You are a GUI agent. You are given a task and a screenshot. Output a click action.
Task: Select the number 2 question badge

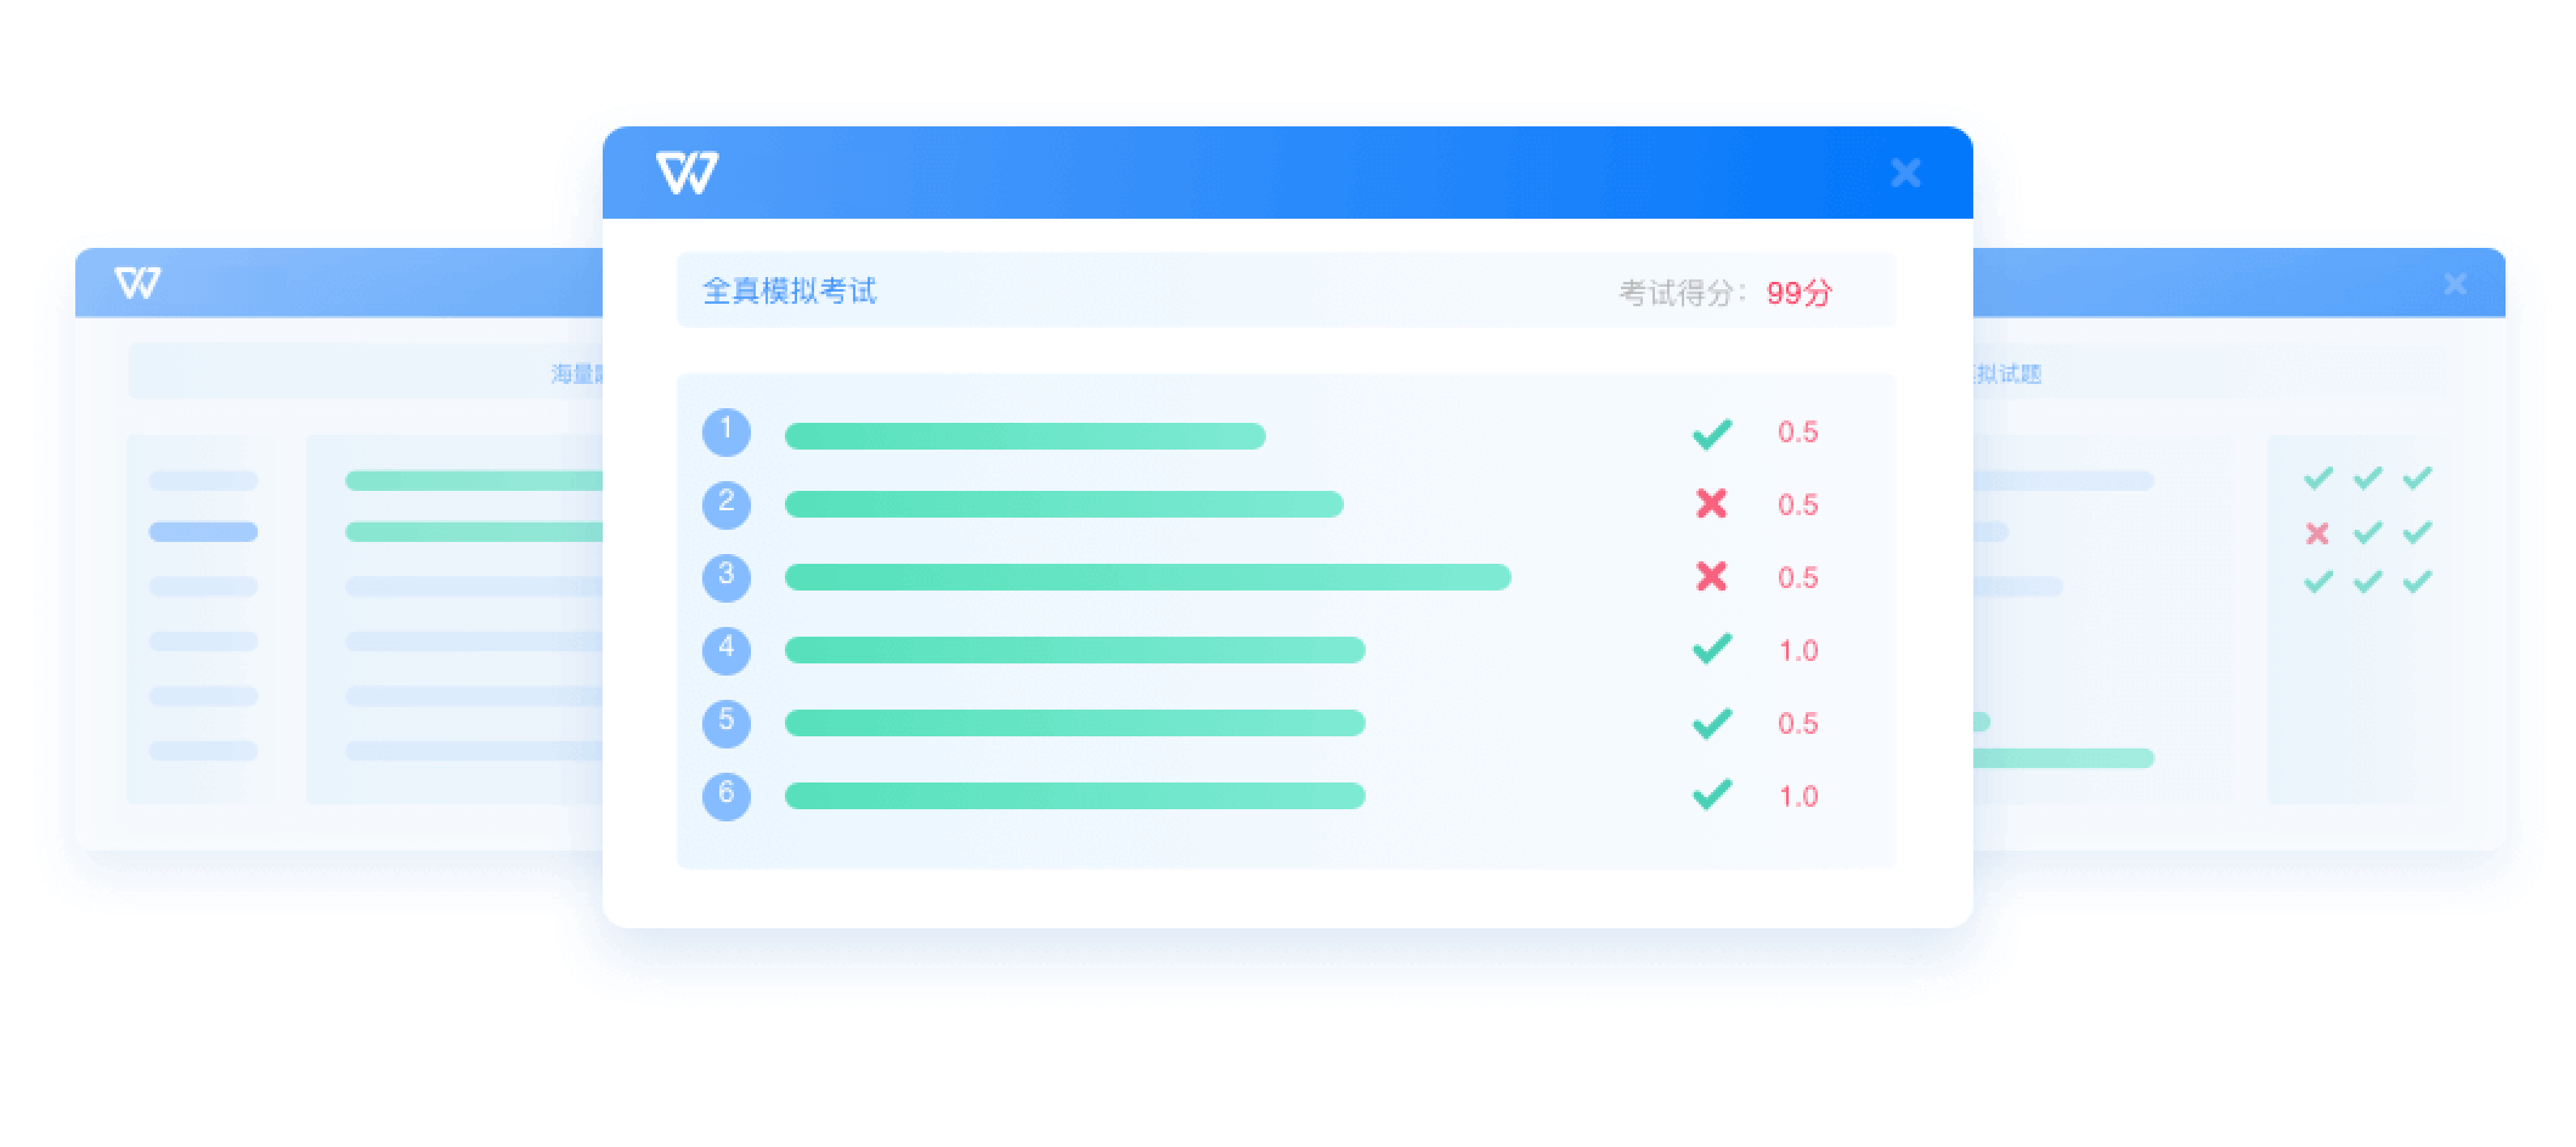[x=726, y=504]
